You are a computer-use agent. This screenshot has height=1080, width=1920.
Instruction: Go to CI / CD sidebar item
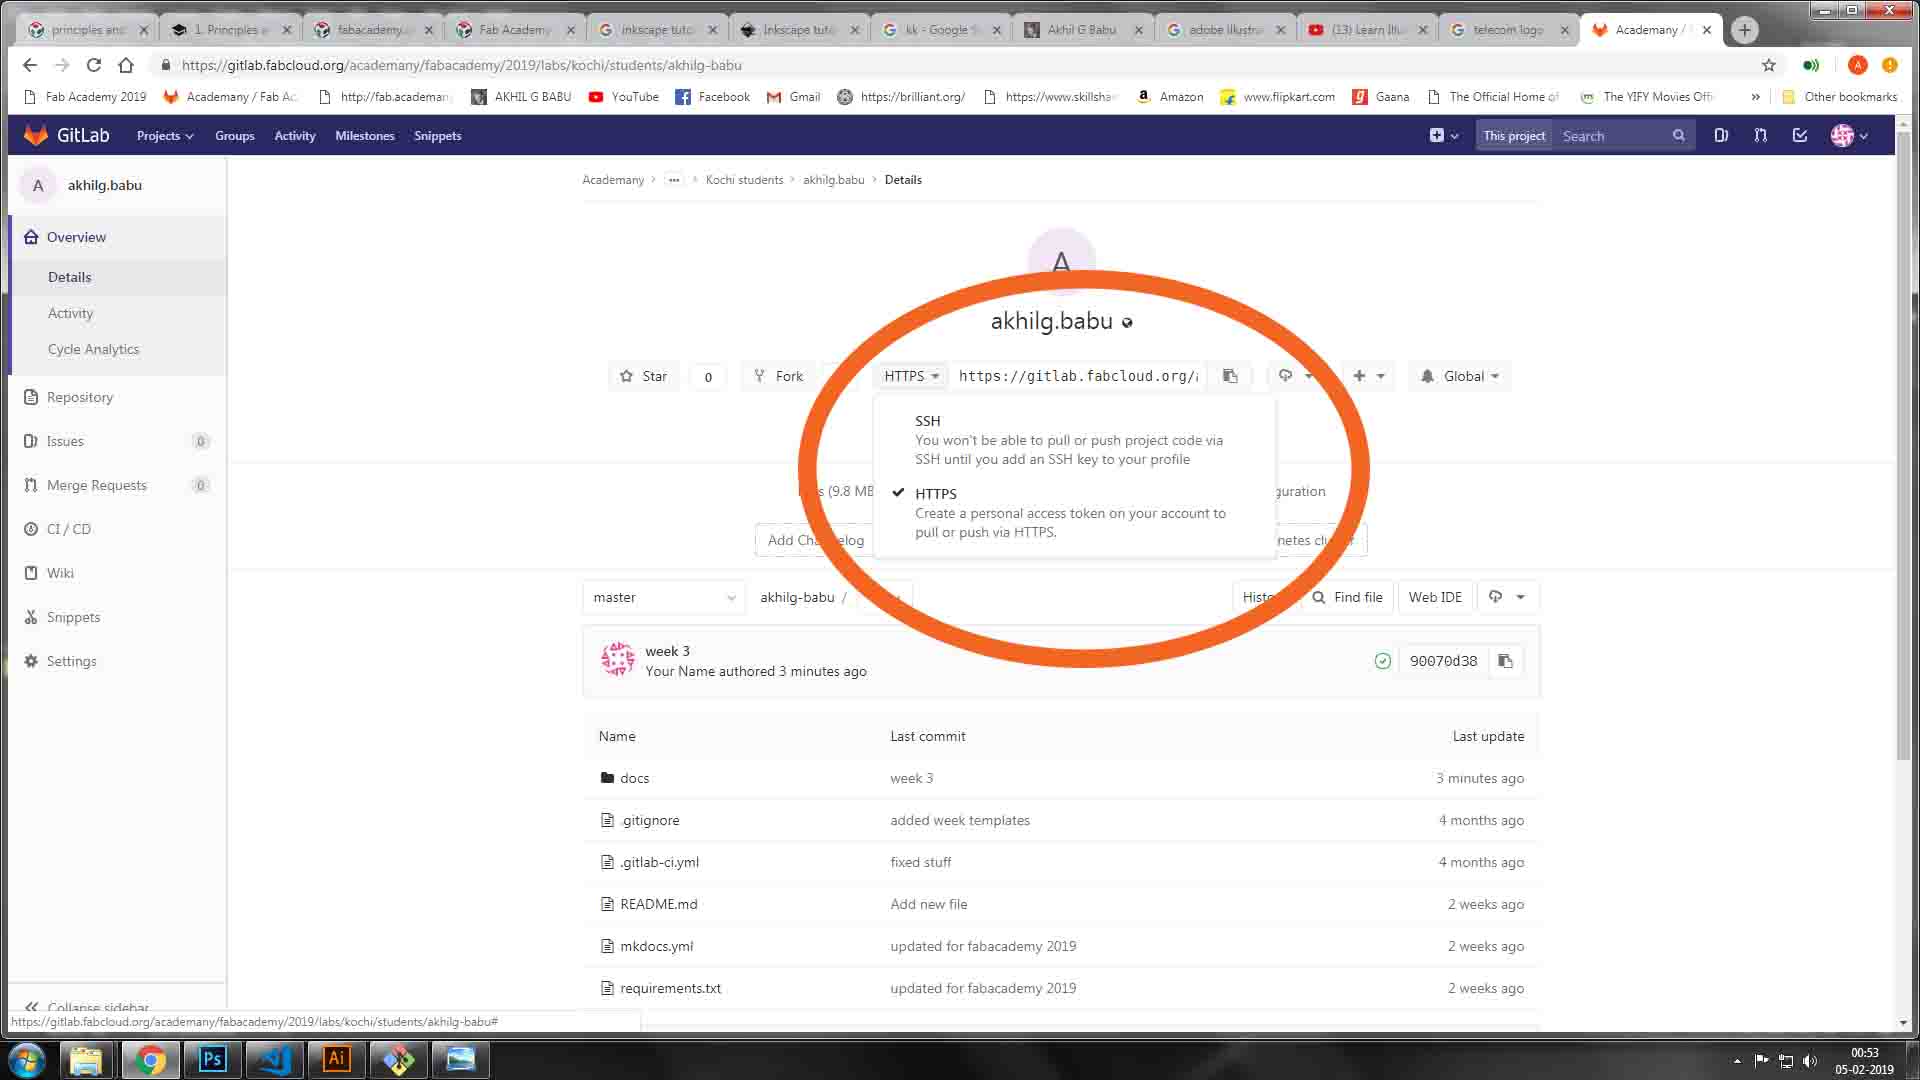(68, 529)
